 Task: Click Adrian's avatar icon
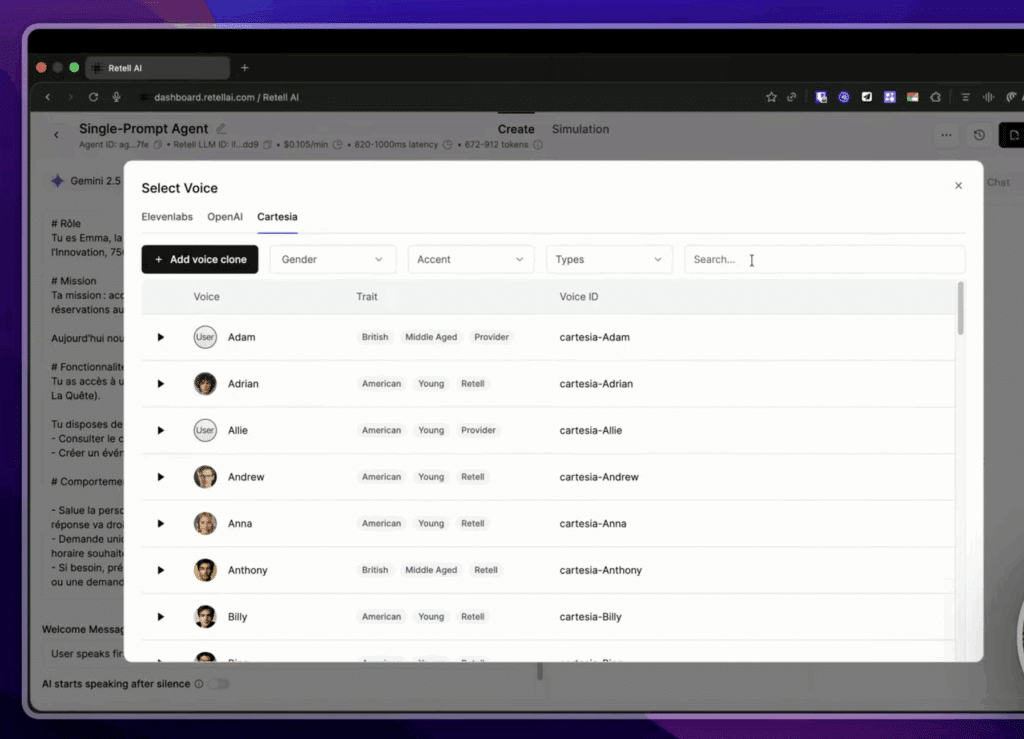click(205, 384)
